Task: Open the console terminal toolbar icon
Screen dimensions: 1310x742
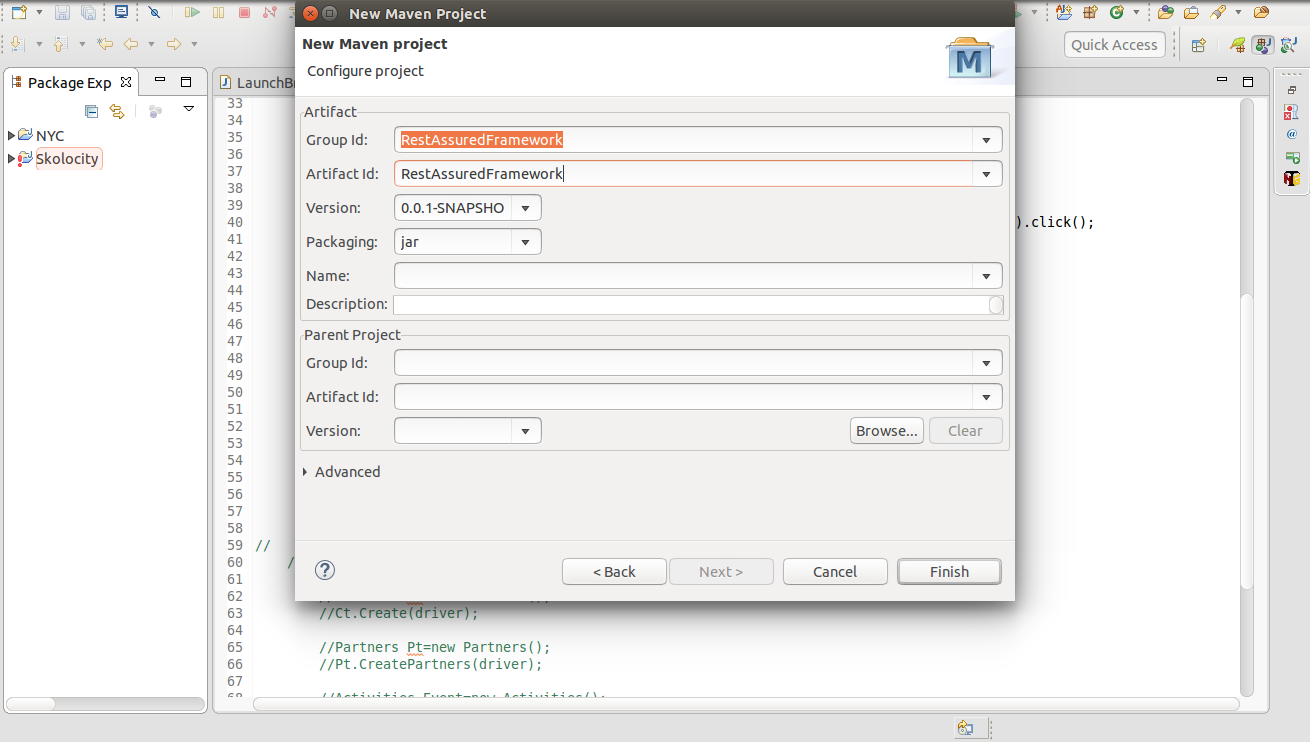Action: [121, 13]
